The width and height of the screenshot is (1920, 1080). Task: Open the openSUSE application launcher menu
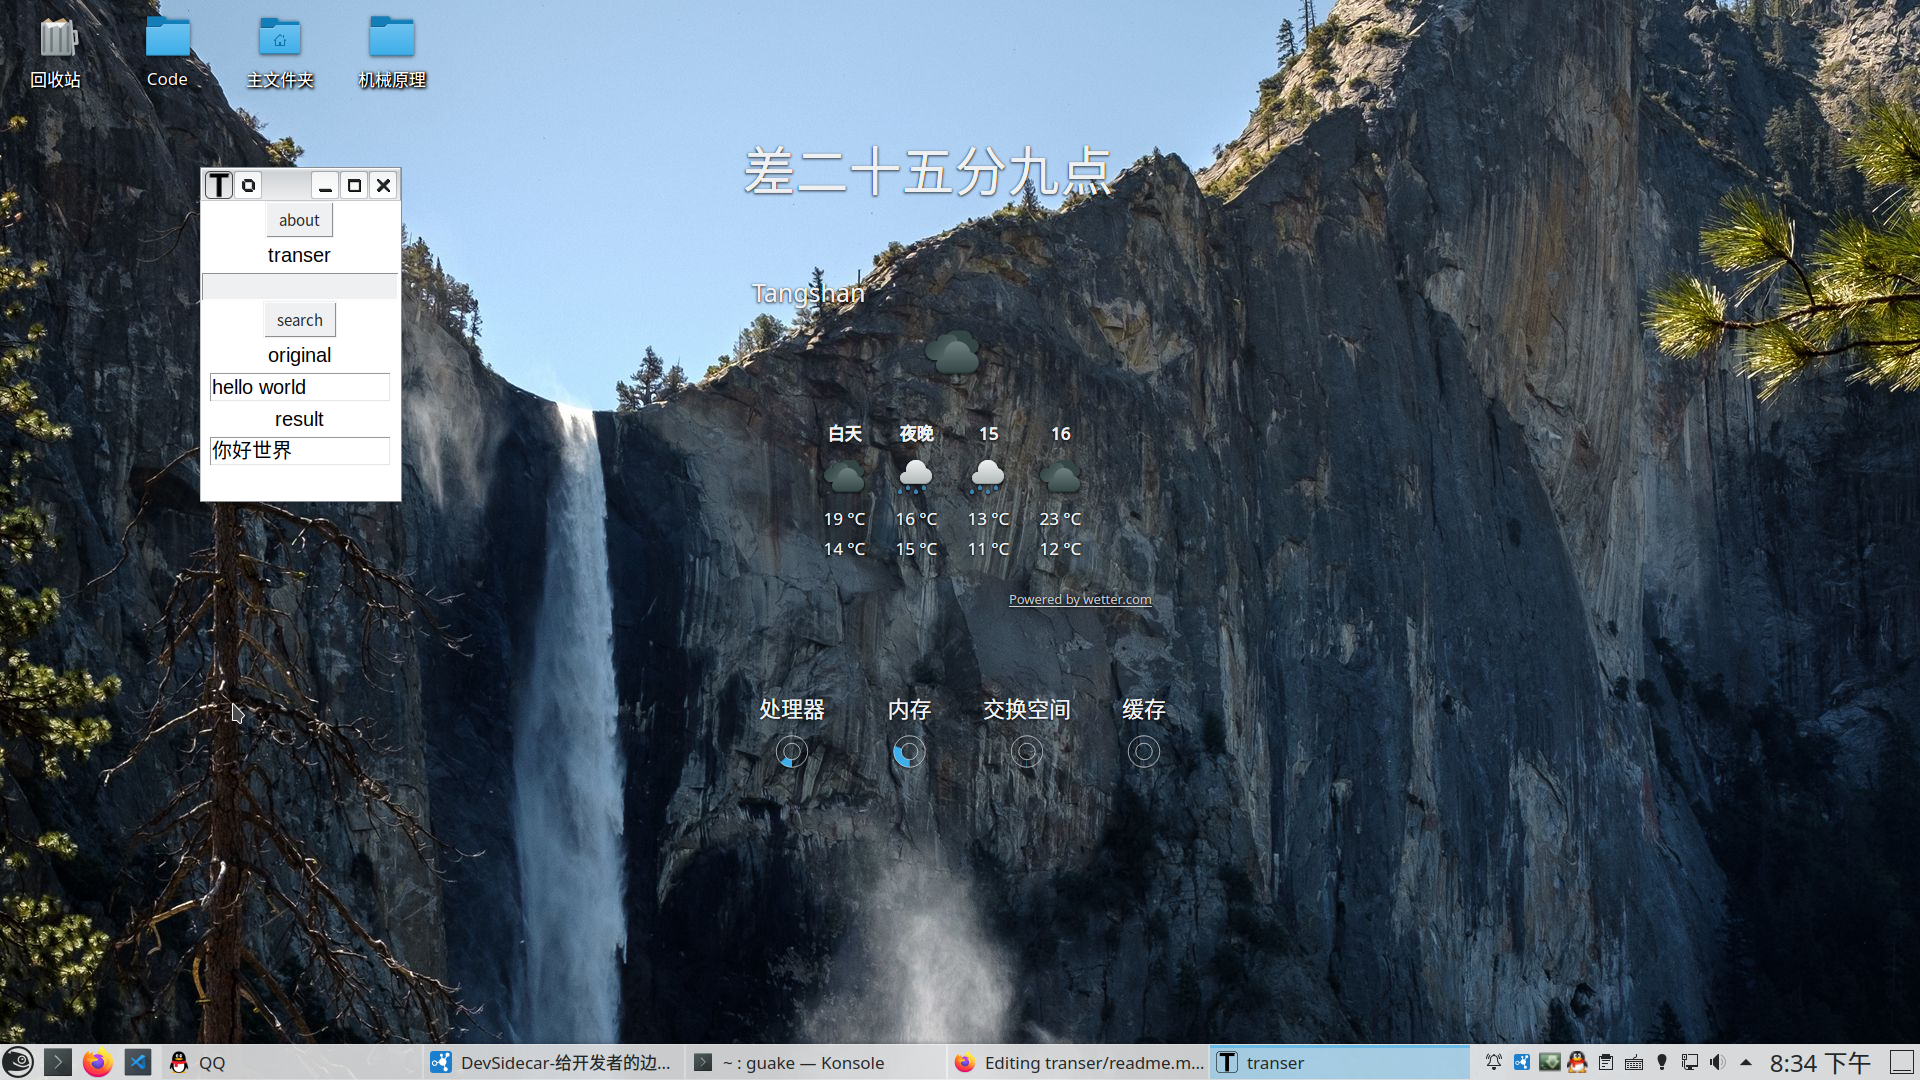click(18, 1062)
